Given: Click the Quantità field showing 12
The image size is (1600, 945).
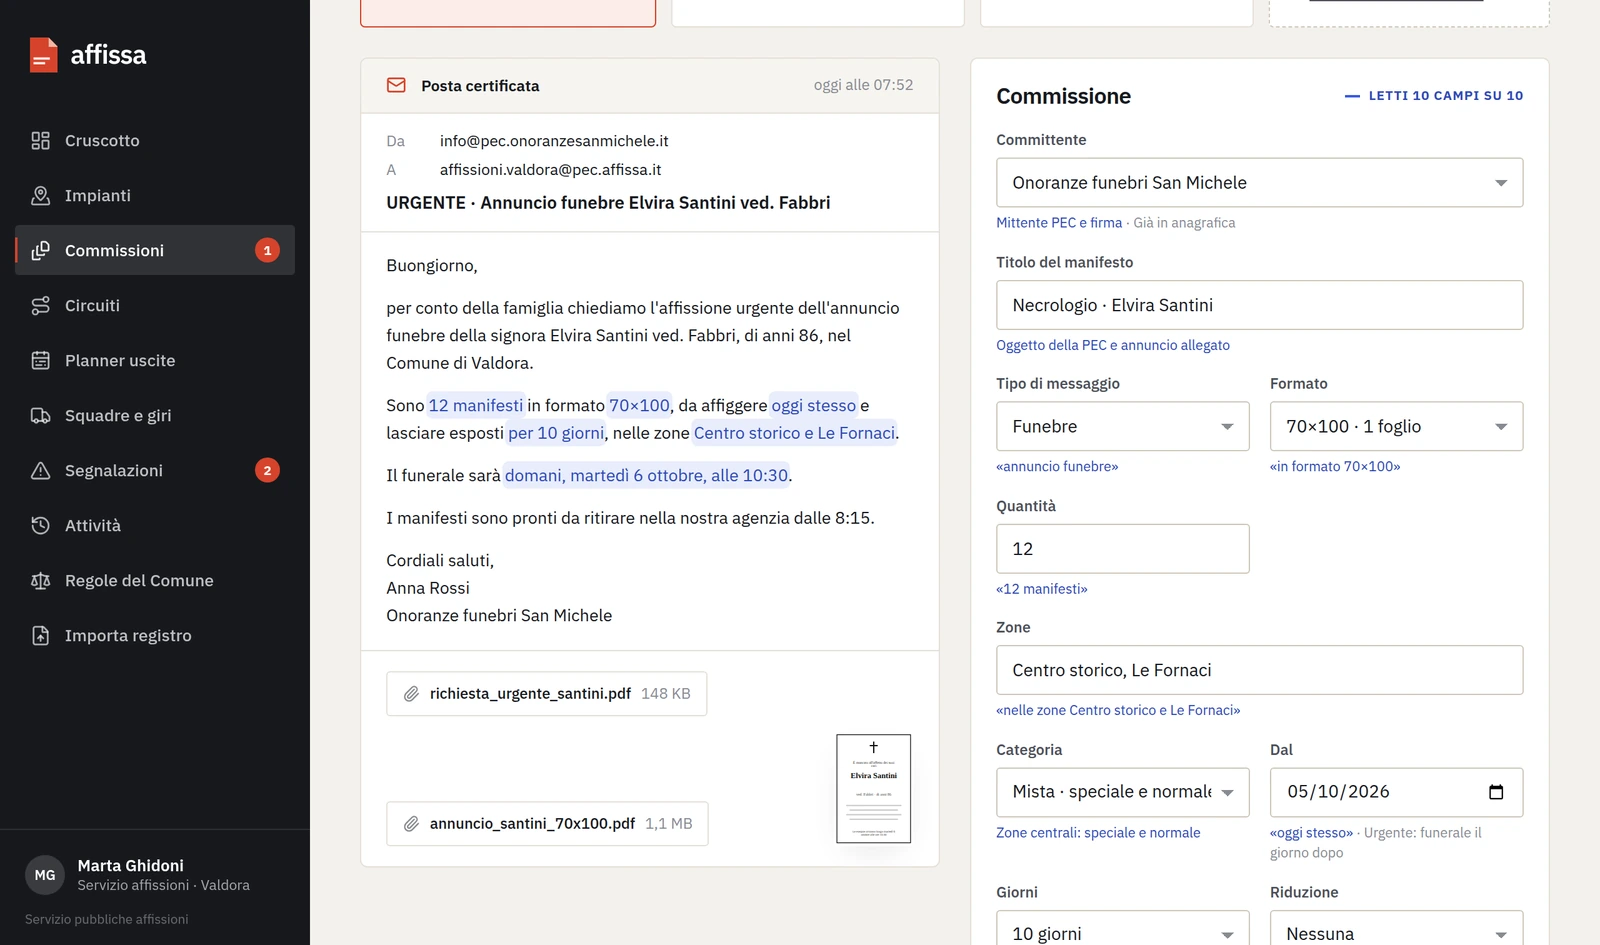Looking at the screenshot, I should point(1122,549).
